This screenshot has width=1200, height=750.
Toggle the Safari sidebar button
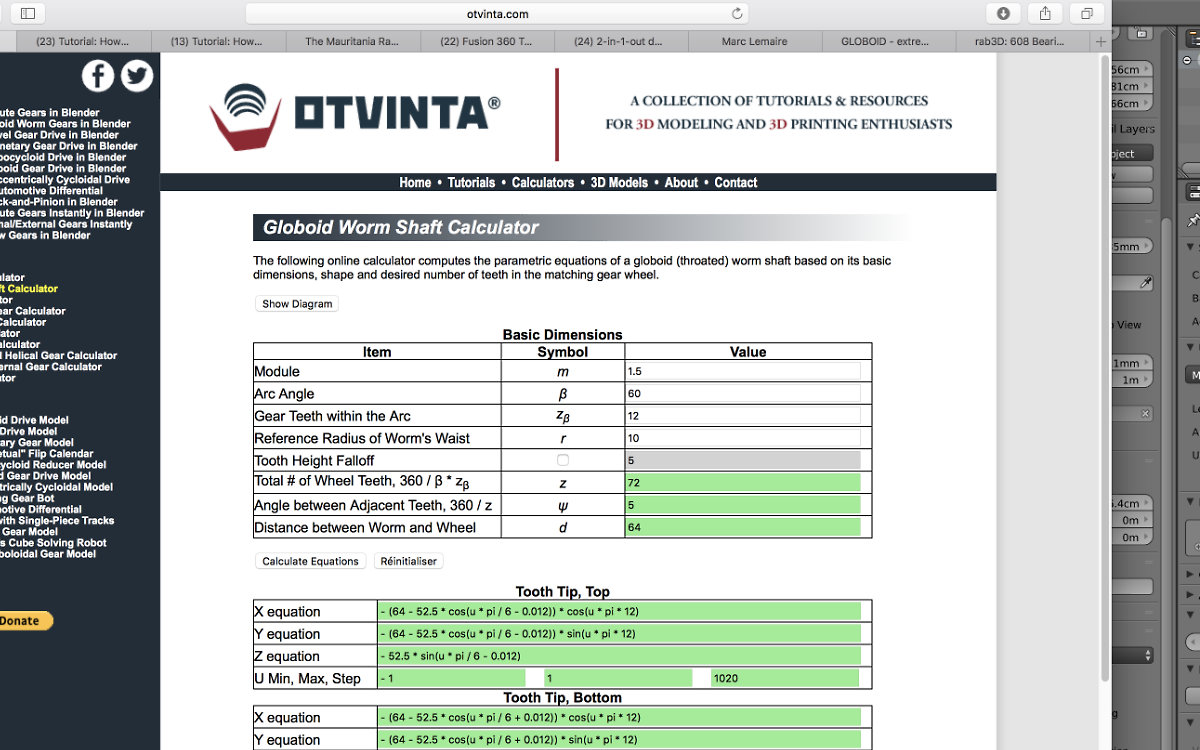pyautogui.click(x=28, y=14)
